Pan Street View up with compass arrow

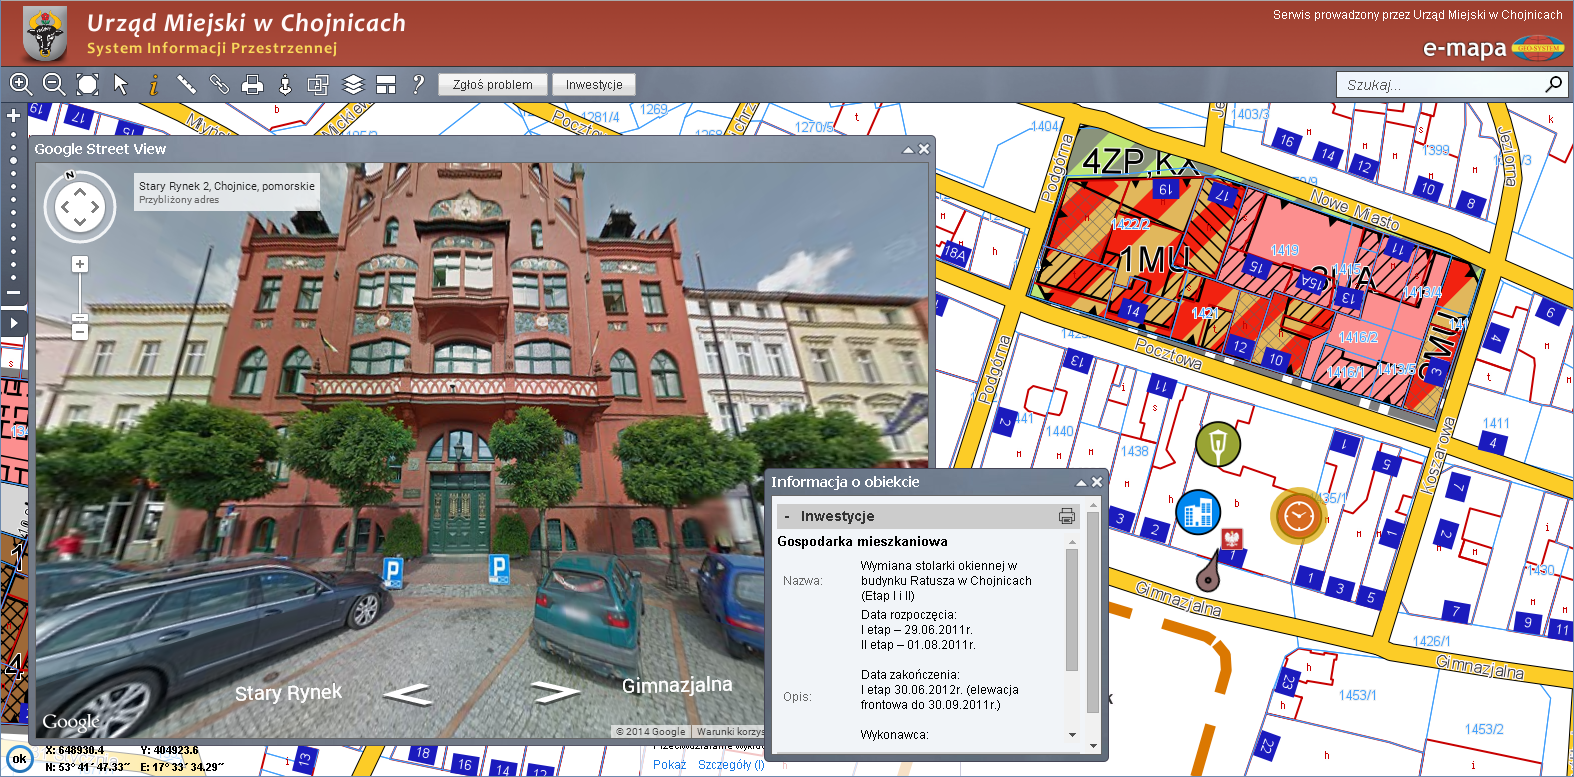point(80,191)
